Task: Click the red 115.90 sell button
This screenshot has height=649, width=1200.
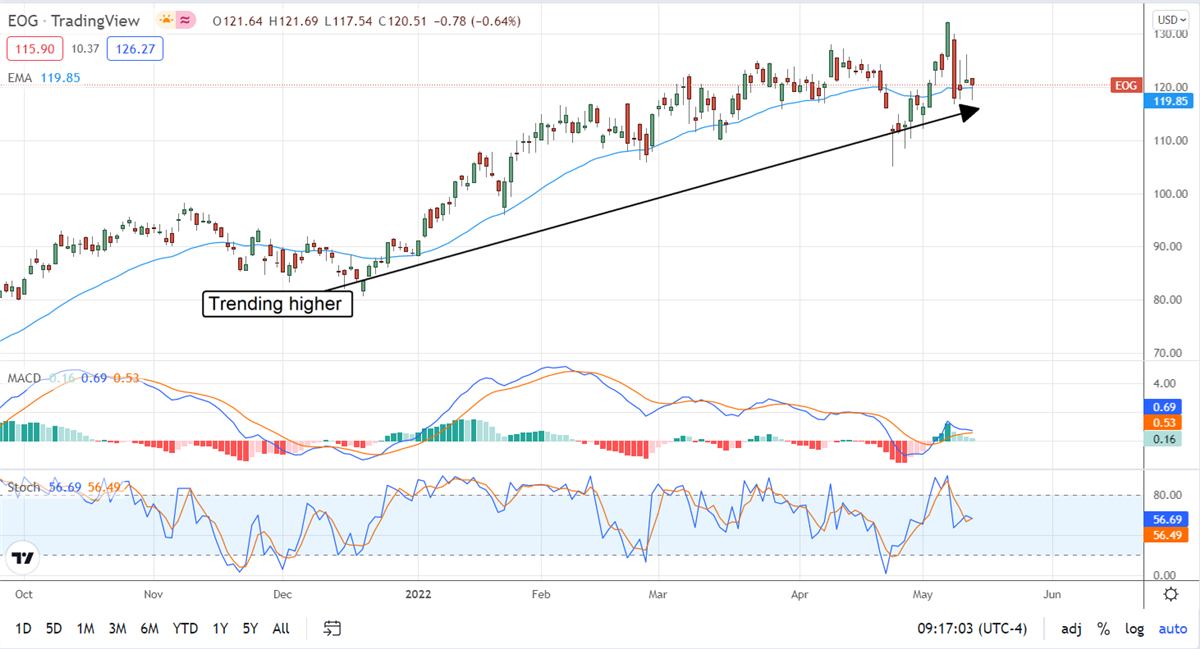Action: 33,48
